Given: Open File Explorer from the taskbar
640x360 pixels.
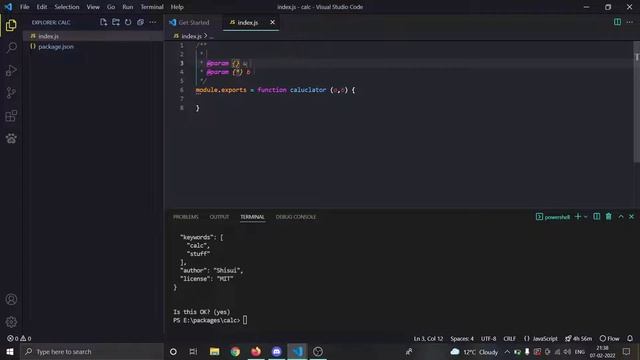Looking at the screenshot, I should [x=214, y=351].
